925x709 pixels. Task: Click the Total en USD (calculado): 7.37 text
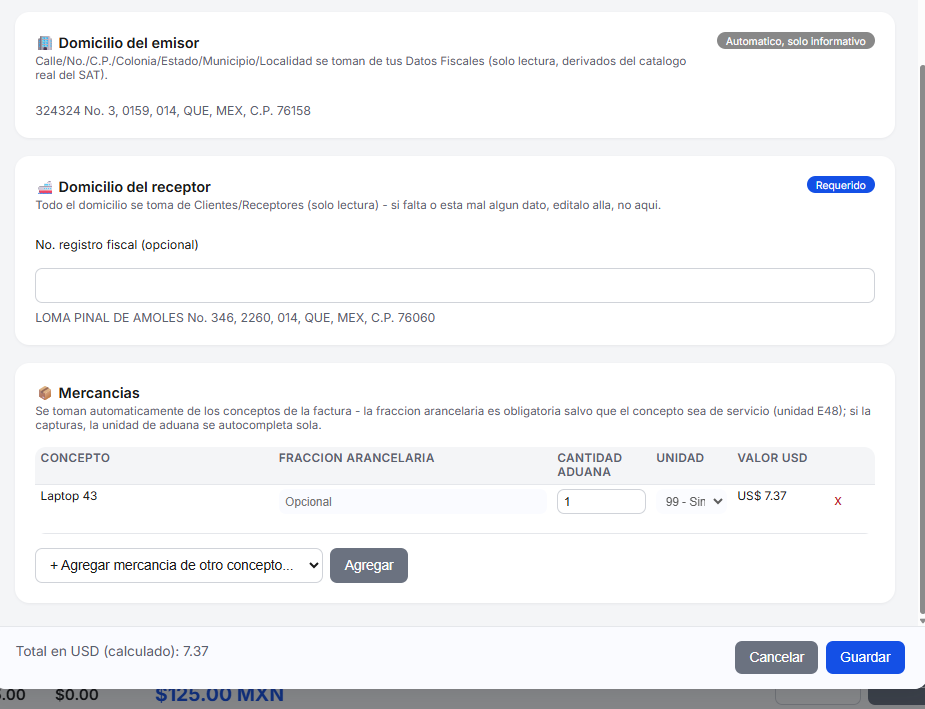[x=112, y=651]
